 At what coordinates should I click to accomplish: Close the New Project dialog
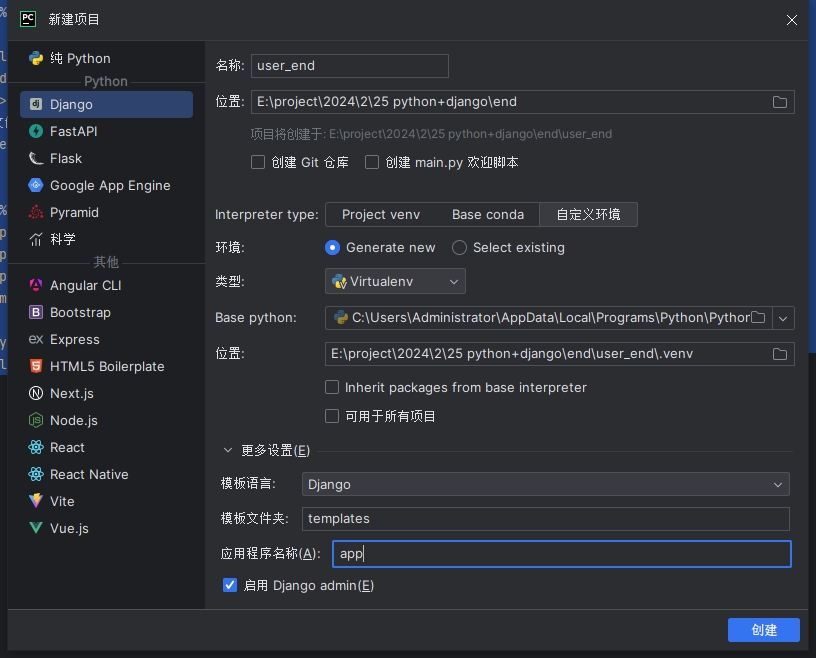coord(792,20)
